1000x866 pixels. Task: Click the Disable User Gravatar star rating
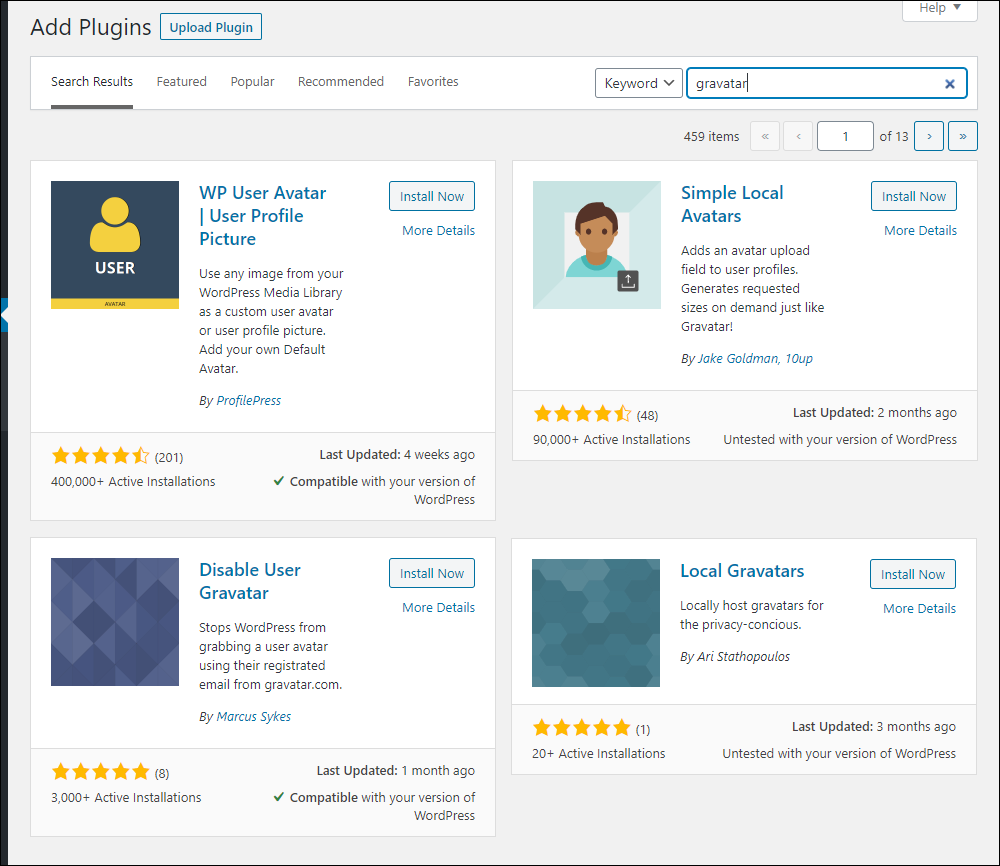(101, 772)
